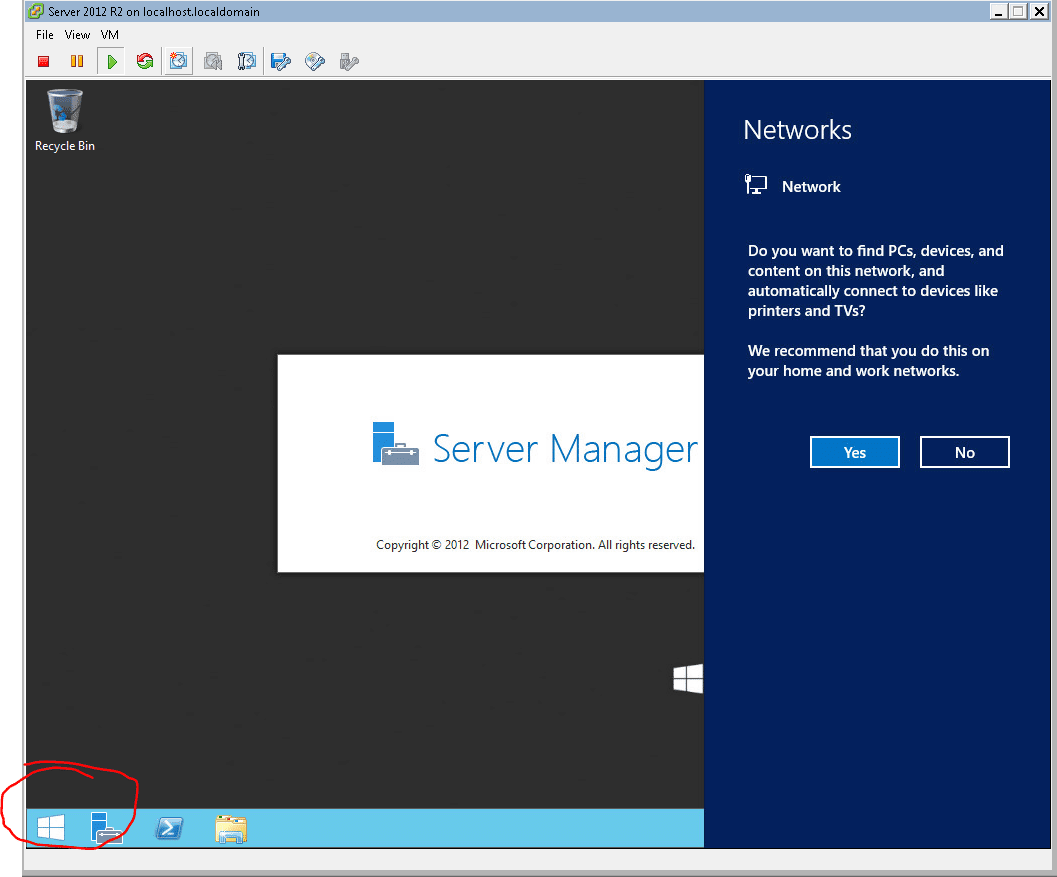1057x877 pixels.
Task: Minimize the console window
Action: tap(998, 11)
